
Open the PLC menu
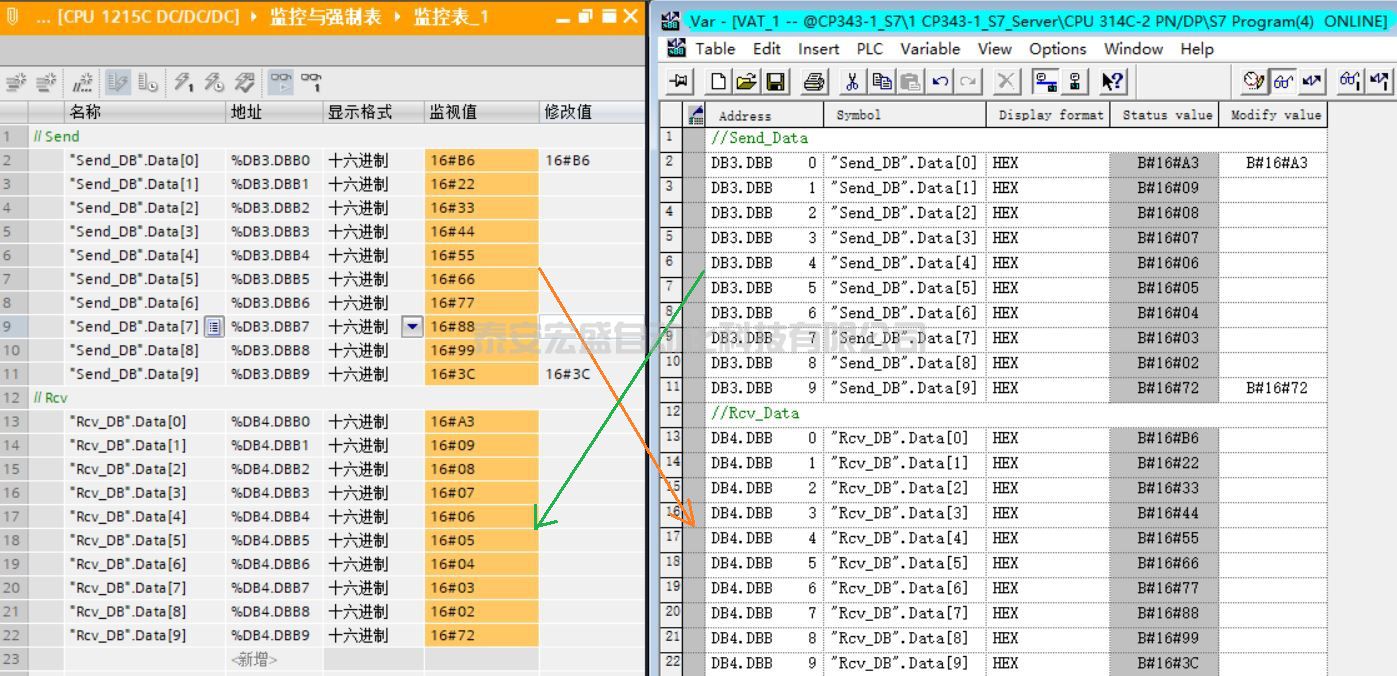pos(869,49)
